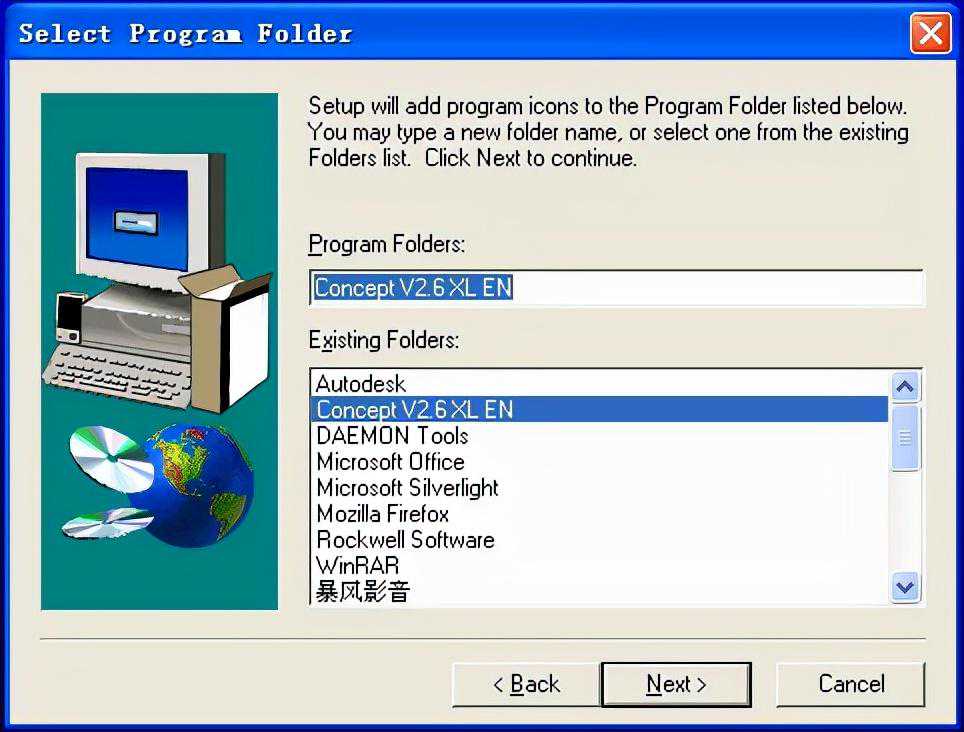
Task: Click the list scroll down arrow
Action: (x=905, y=587)
